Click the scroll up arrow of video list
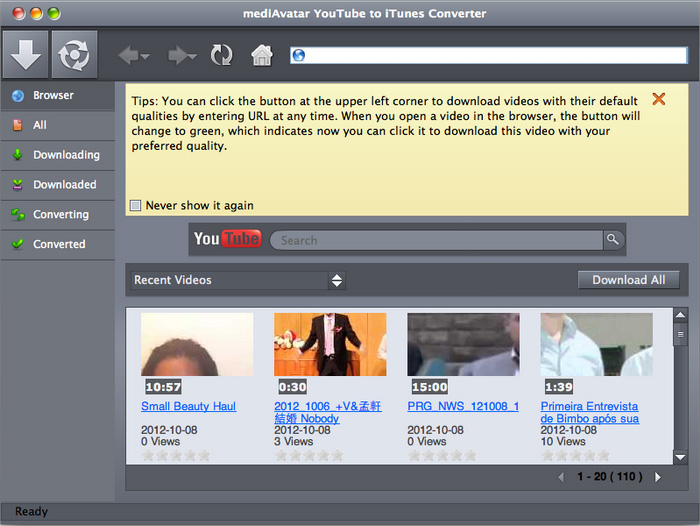The image size is (700, 526). [x=680, y=315]
